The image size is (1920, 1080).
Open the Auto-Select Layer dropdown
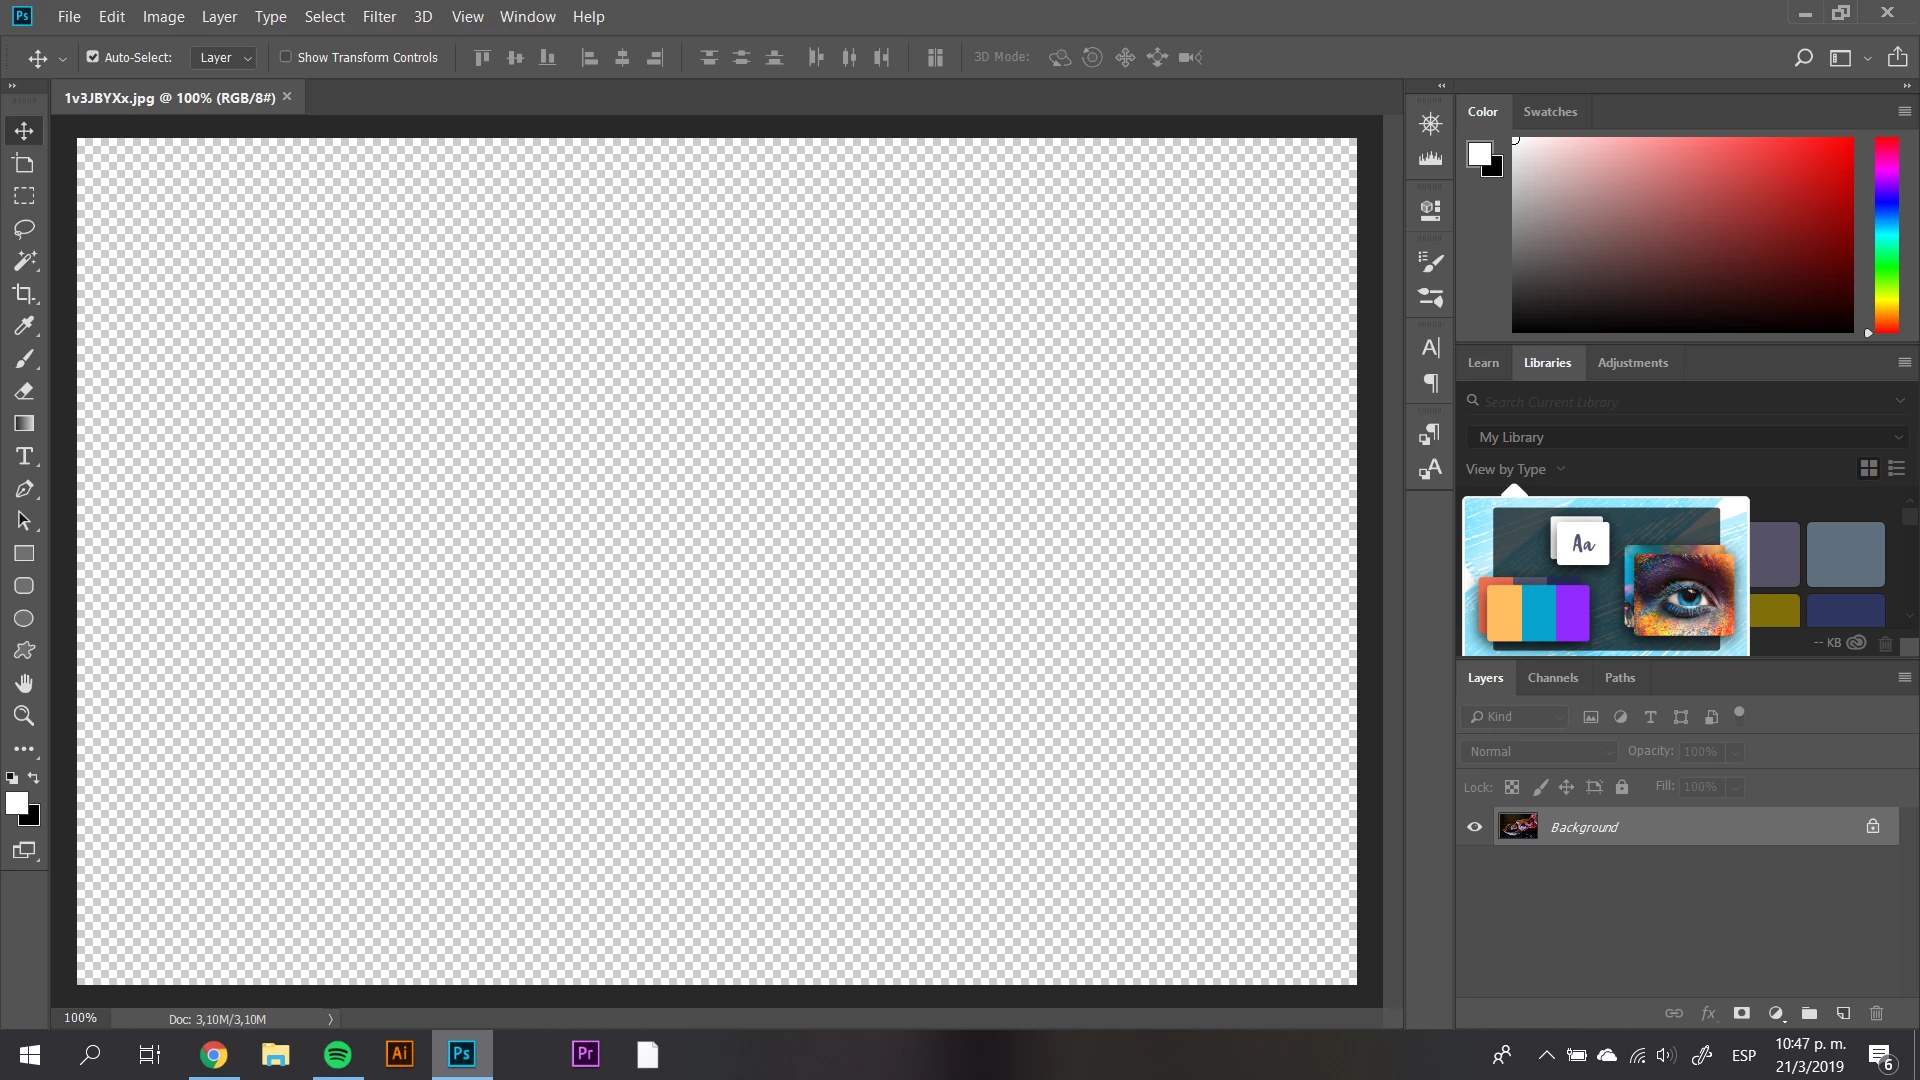tap(224, 58)
